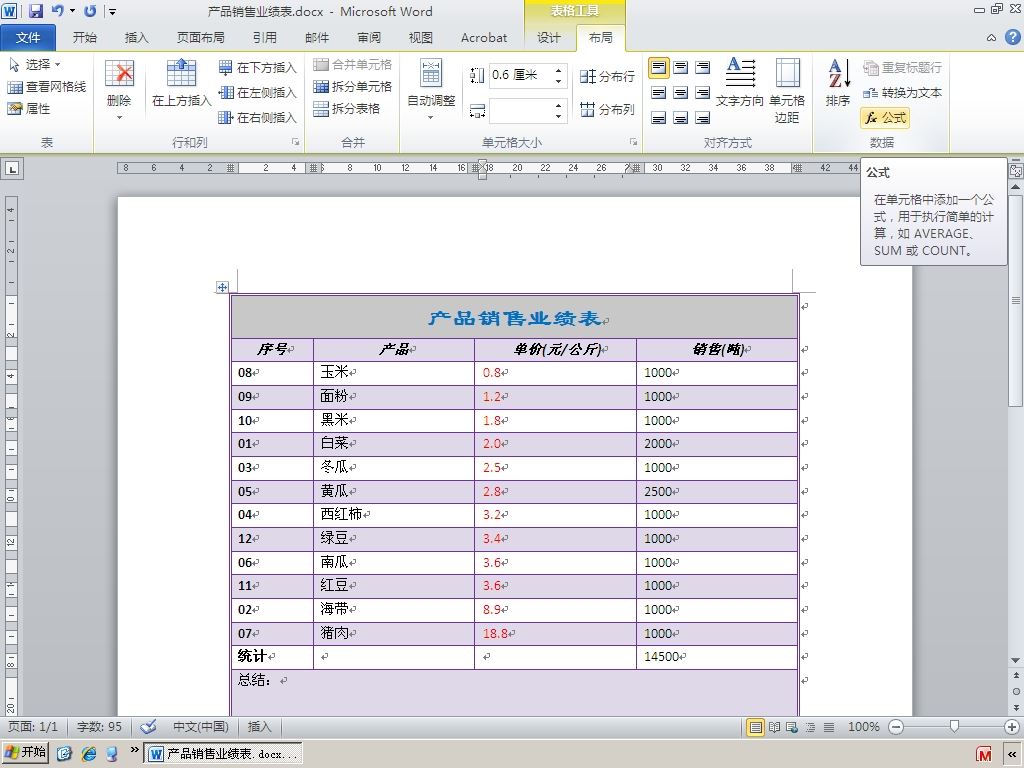Decrease column width with the down stepper
This screenshot has width=1024, height=768.
(558, 116)
